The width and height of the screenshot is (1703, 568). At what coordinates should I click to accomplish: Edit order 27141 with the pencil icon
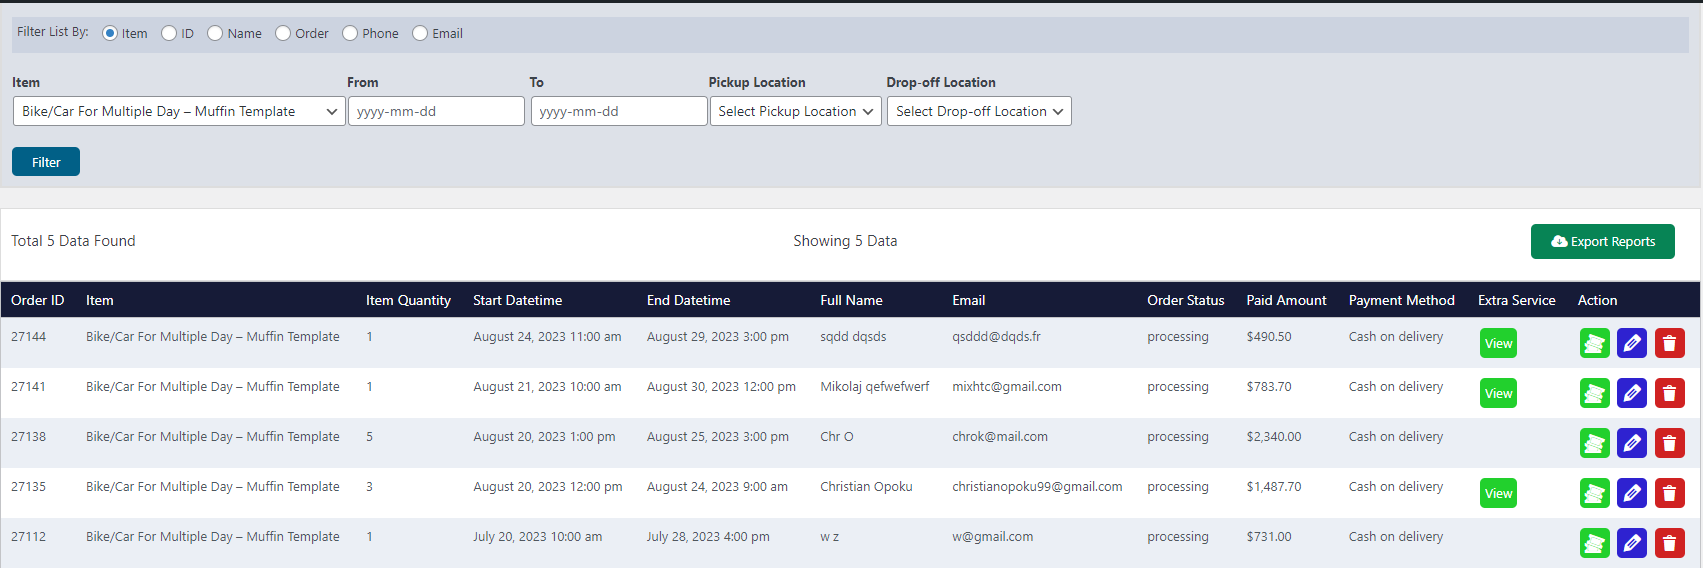[1631, 393]
